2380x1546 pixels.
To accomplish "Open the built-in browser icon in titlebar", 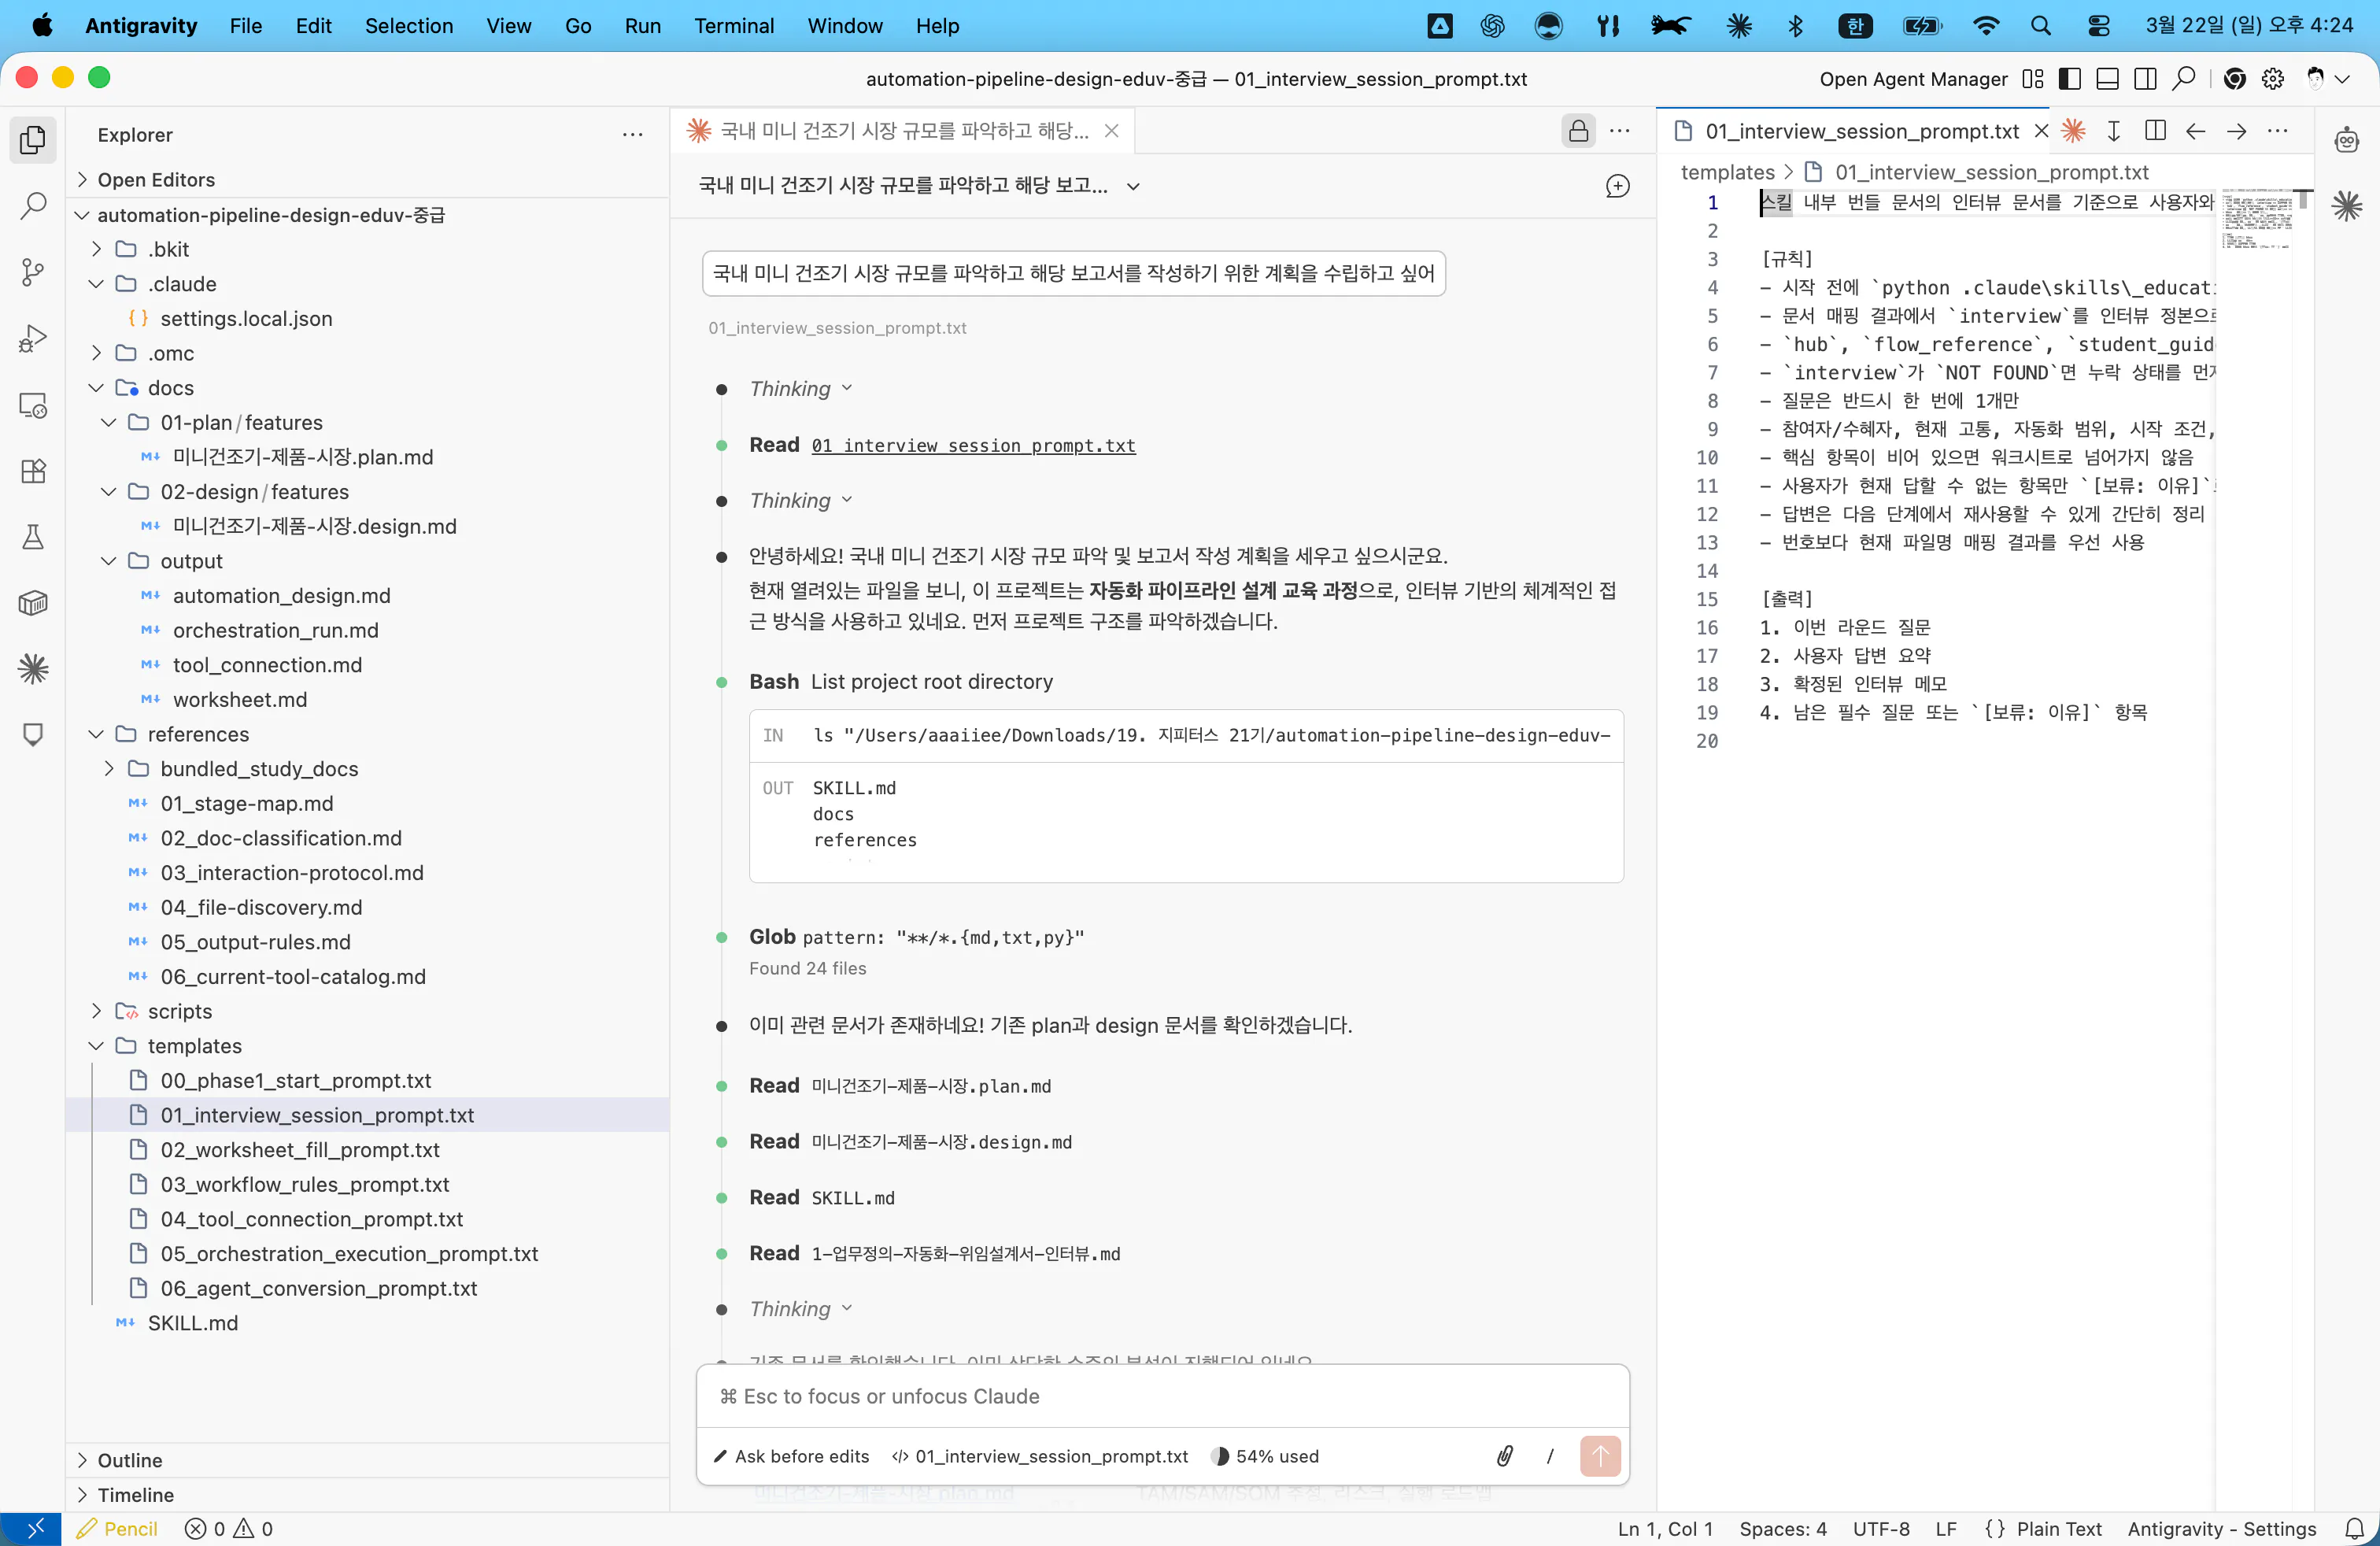I will [x=2235, y=78].
